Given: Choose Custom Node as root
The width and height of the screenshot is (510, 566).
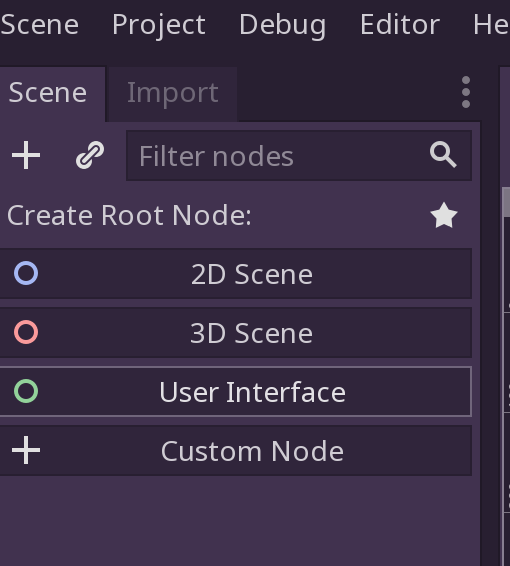Looking at the screenshot, I should click(x=235, y=450).
